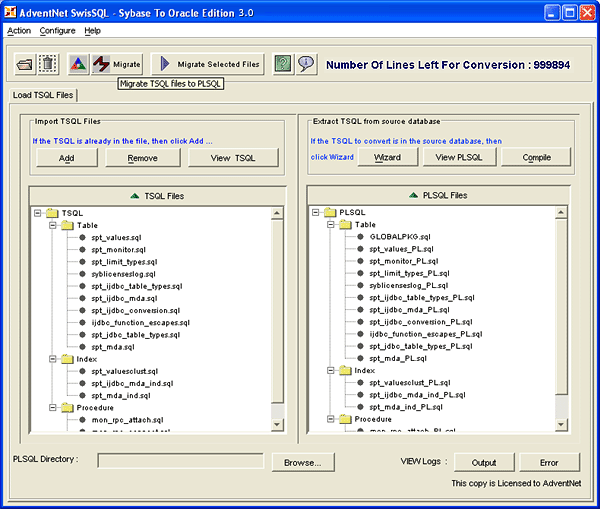This screenshot has height=509, width=600.
Task: View the Error log button
Action: [x=549, y=462]
